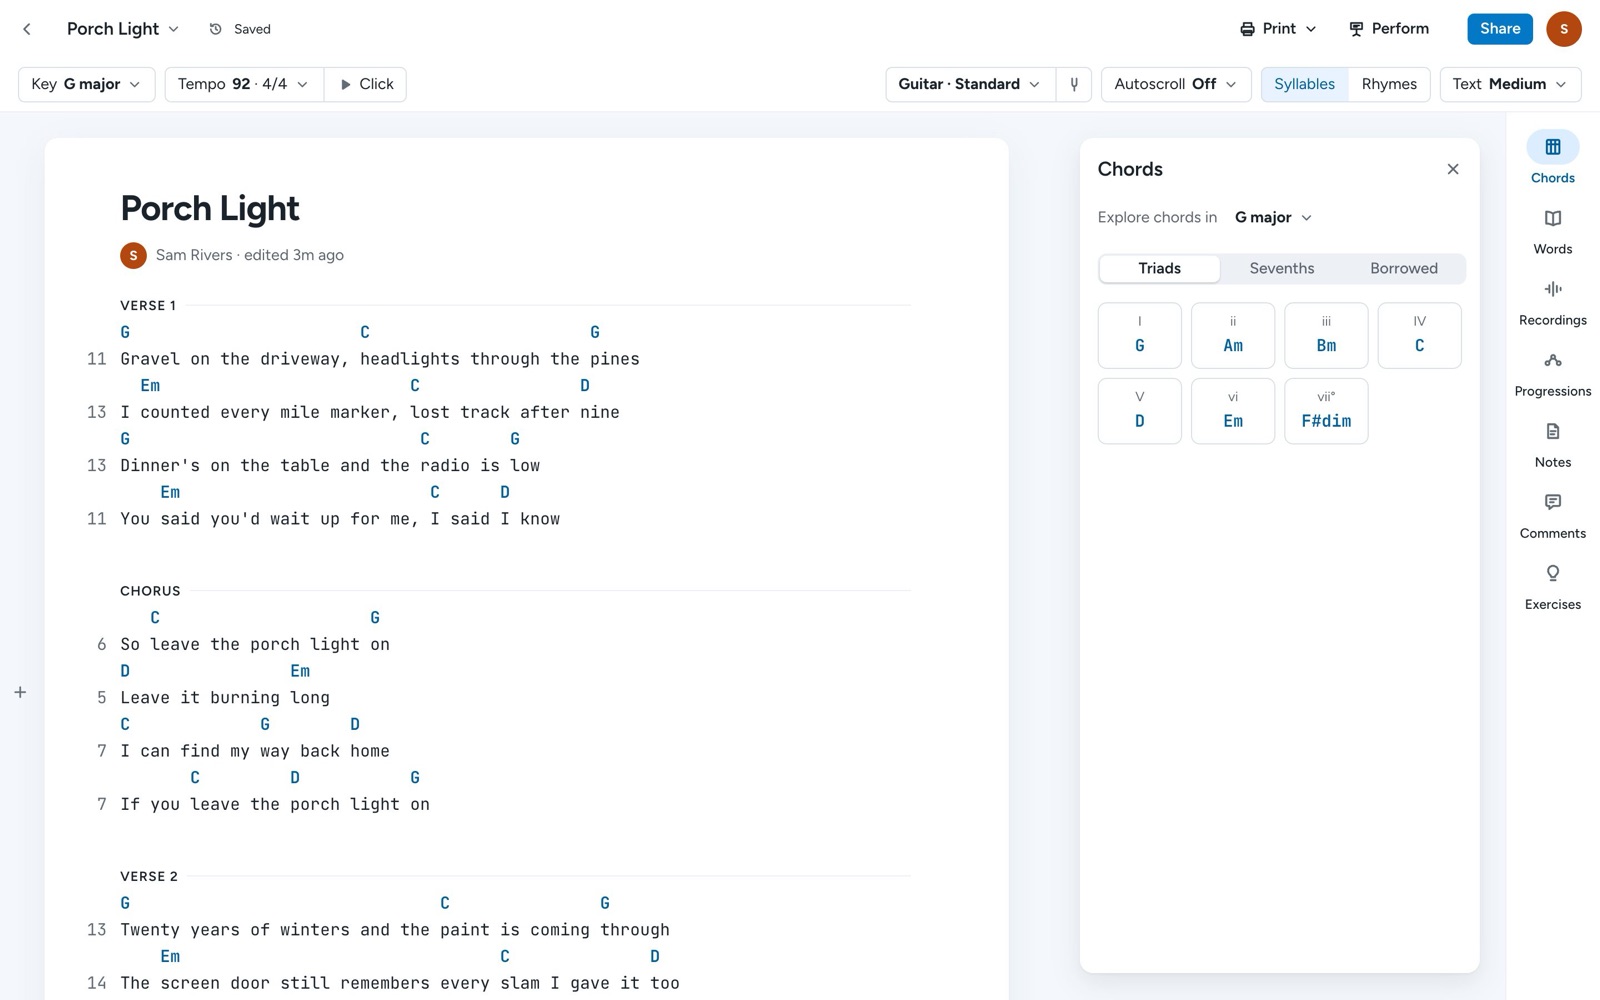Click the D chord above 'after nine'
Screen dimensions: 1600x1000
(585, 386)
